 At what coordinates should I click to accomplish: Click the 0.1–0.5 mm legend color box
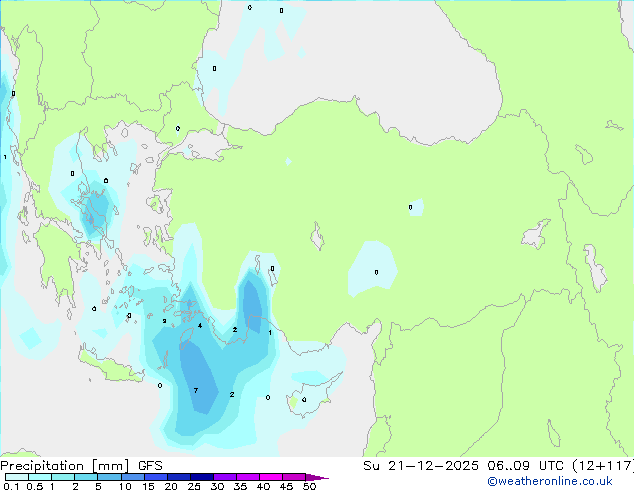click(x=17, y=477)
